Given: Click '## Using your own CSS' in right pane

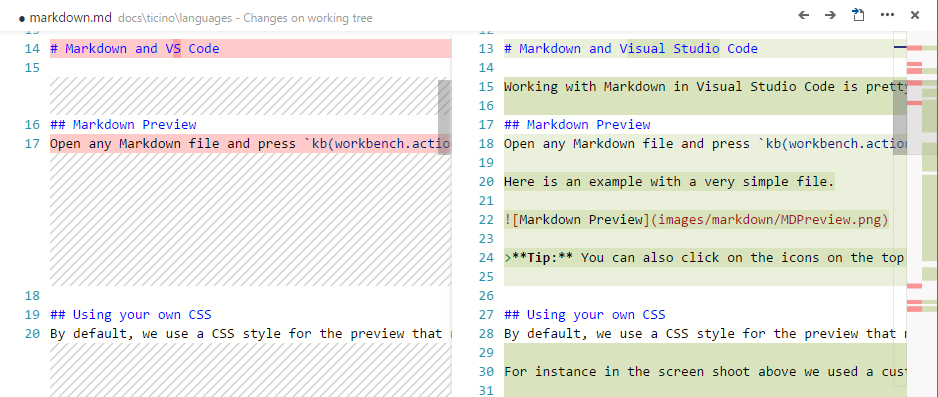Looking at the screenshot, I should tap(585, 314).
